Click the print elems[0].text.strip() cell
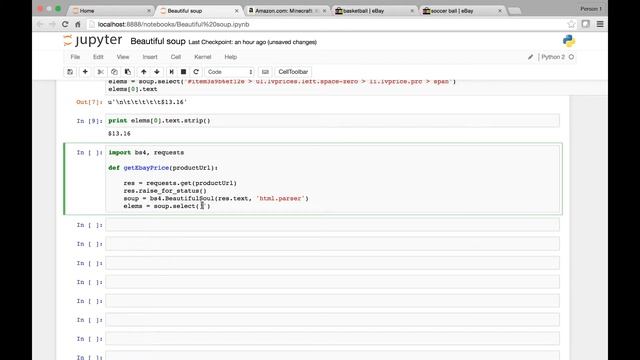 point(332,121)
